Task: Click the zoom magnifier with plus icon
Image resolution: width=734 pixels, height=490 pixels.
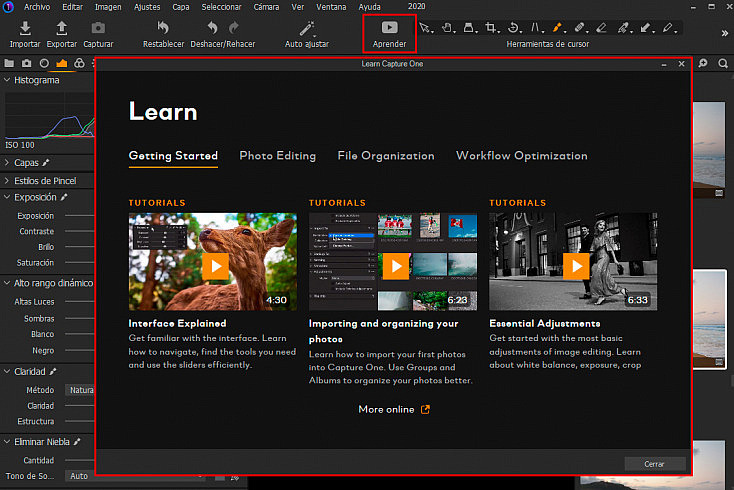Action: click(703, 63)
